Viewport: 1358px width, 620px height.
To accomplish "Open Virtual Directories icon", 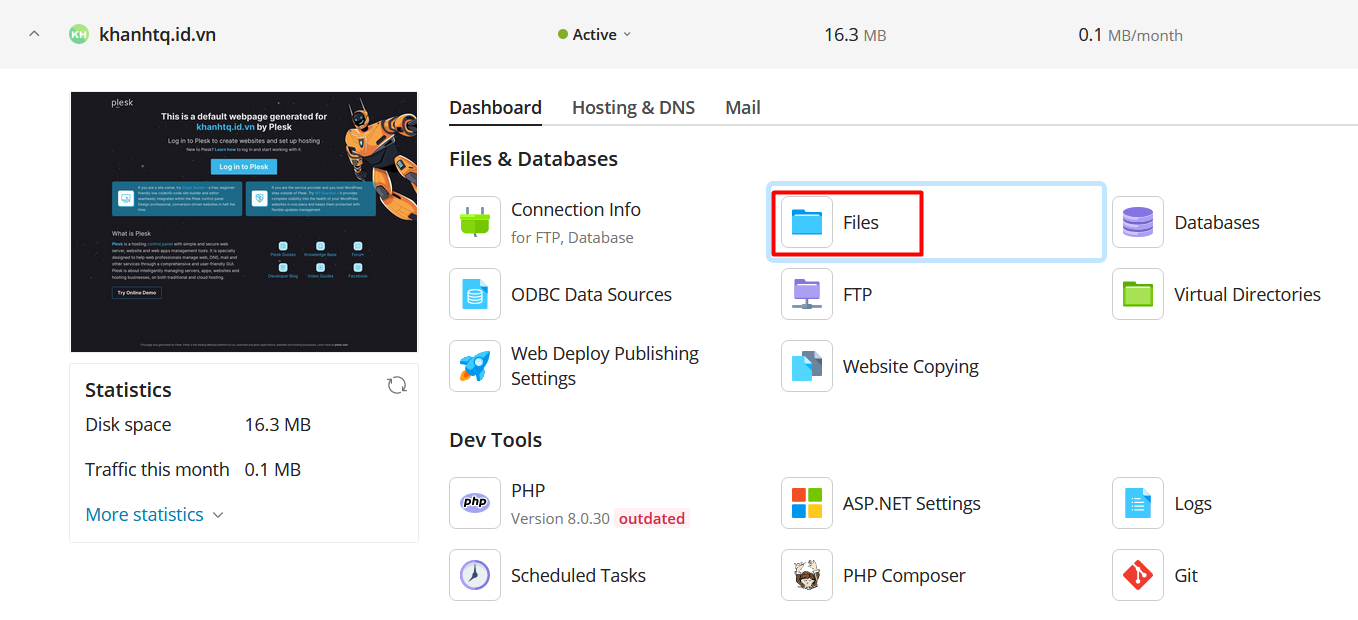I will (x=1138, y=294).
